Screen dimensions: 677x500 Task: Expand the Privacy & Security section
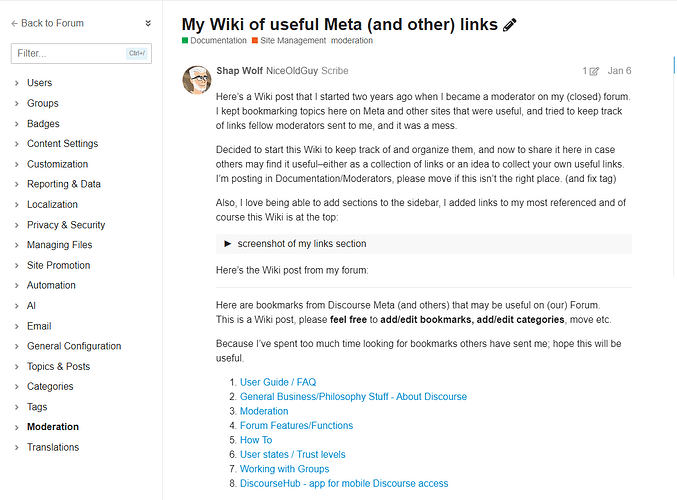[x=66, y=225]
